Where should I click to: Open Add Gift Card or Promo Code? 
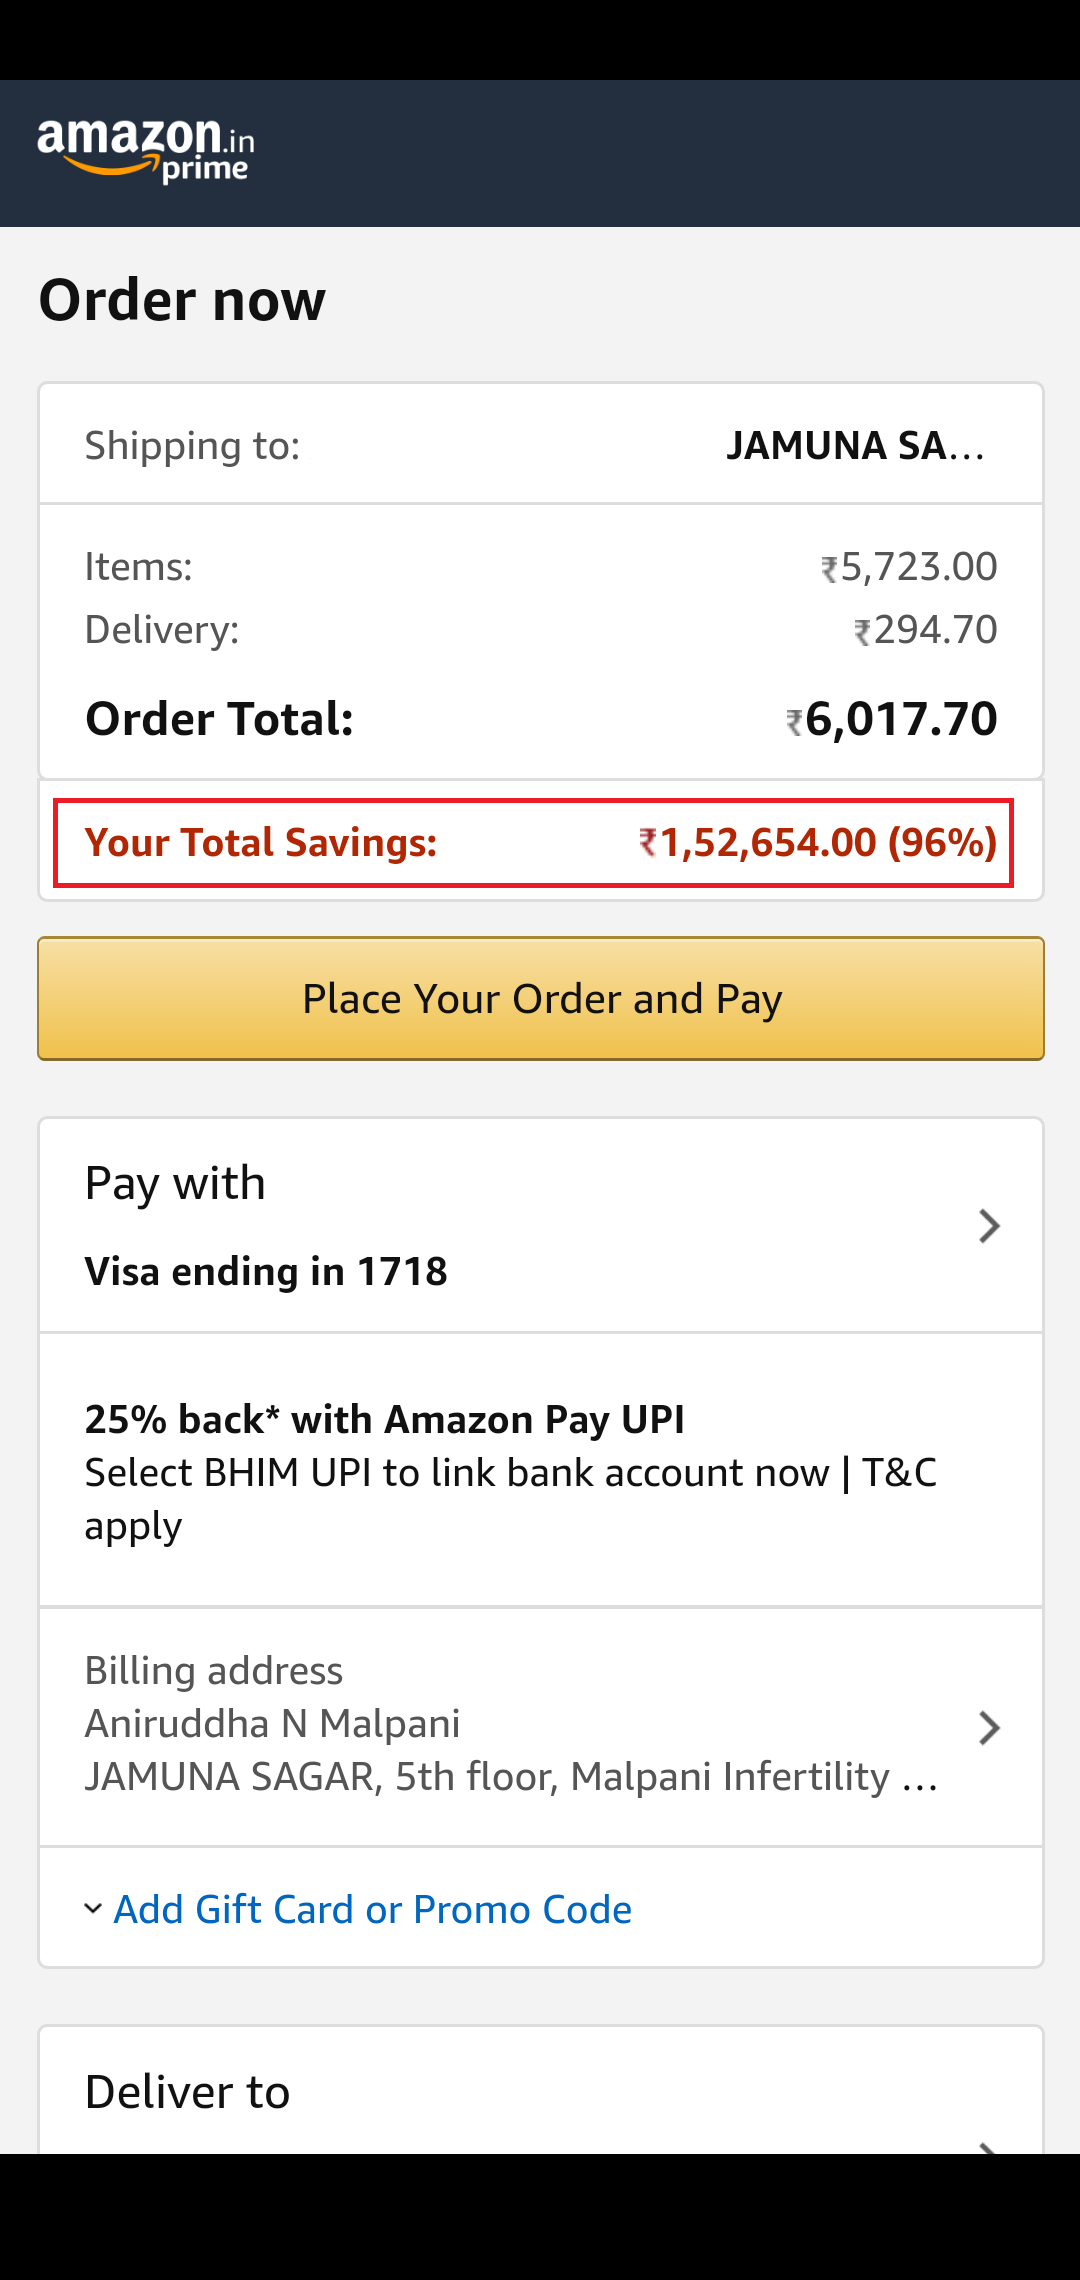(372, 1910)
